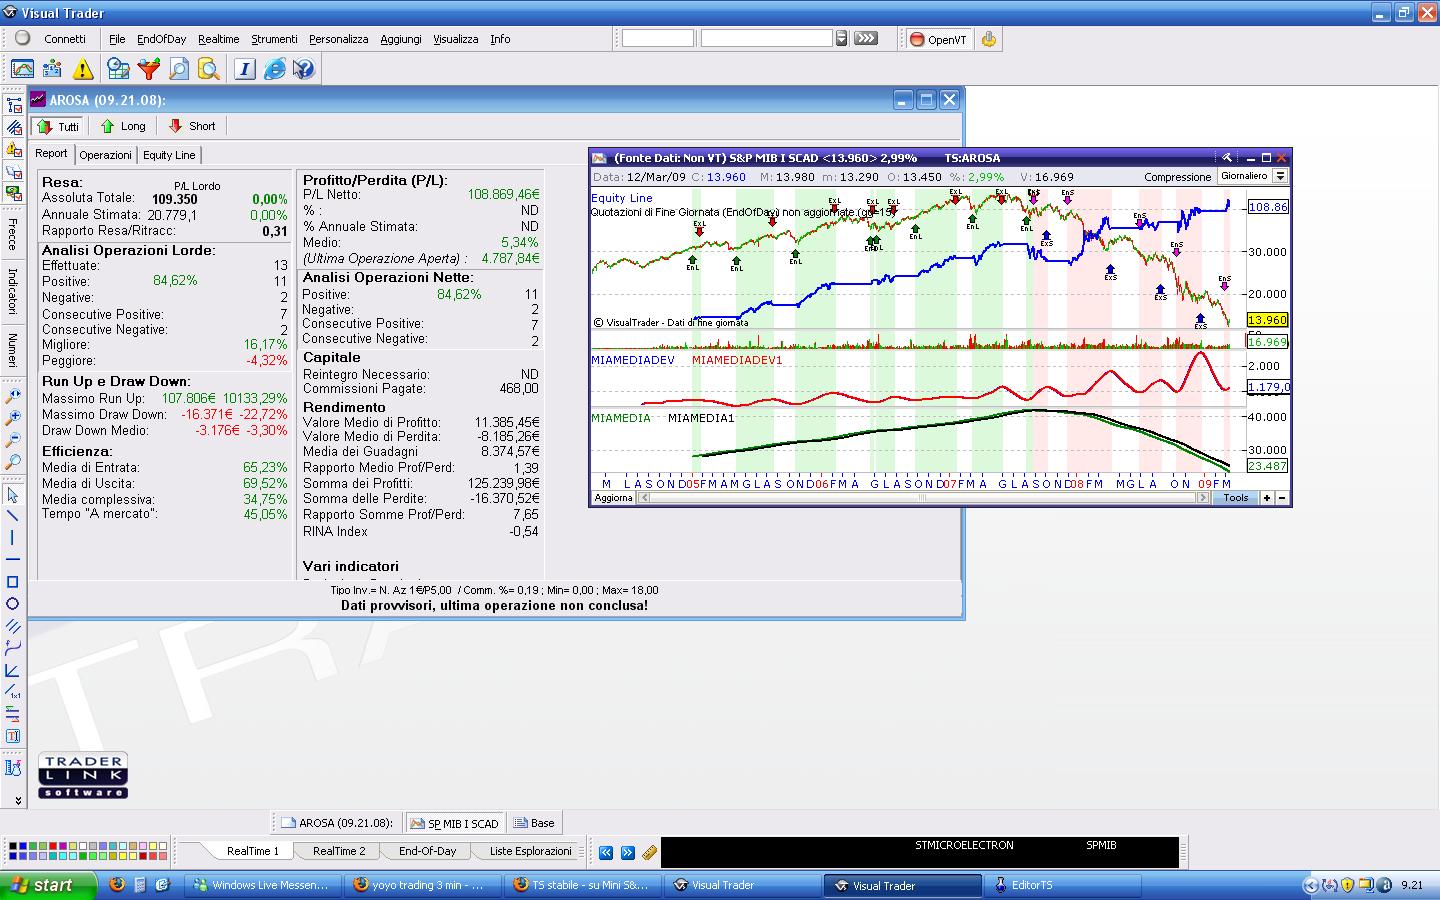The image size is (1440, 900).
Task: Pick the blue swatch in palette bottom row
Action: click(14, 856)
